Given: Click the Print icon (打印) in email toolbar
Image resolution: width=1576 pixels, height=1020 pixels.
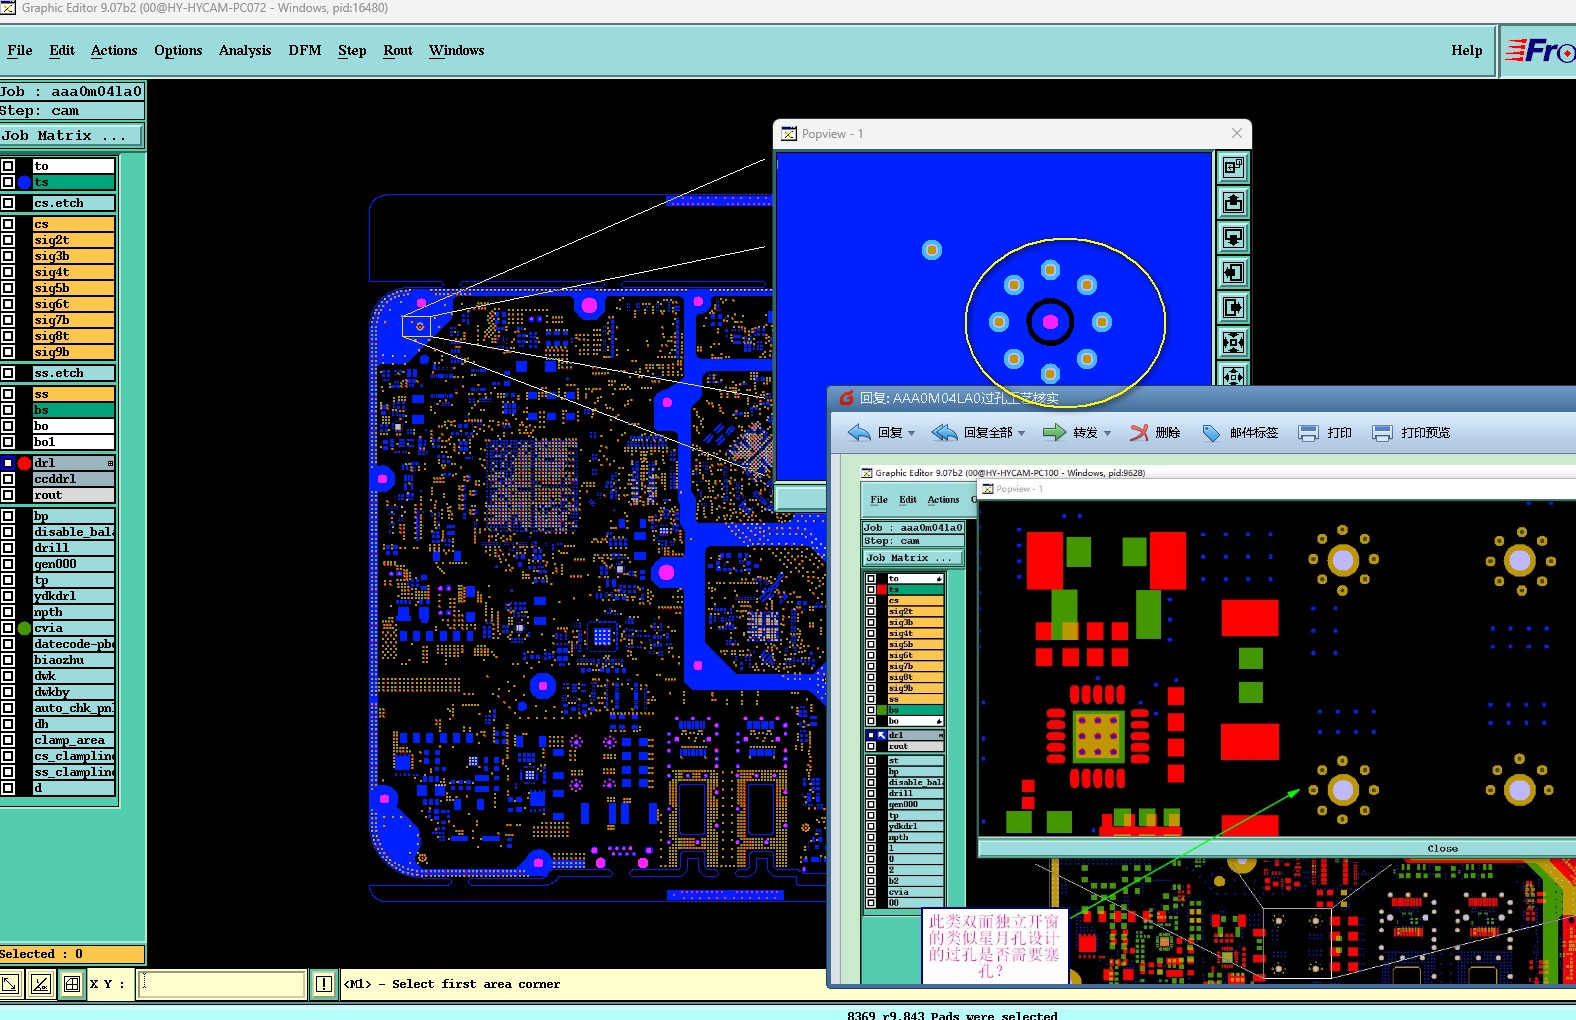Looking at the screenshot, I should point(1308,433).
